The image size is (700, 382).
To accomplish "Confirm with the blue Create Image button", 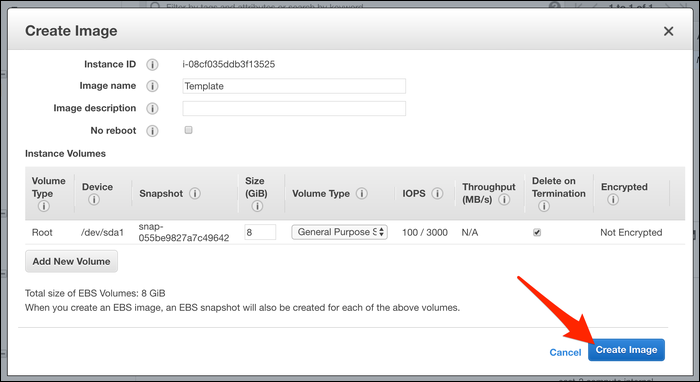I will (x=626, y=350).
